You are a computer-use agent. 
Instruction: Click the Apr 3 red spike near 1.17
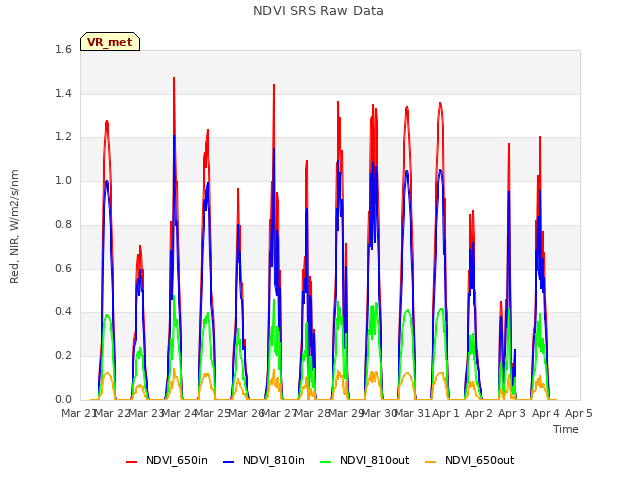[509, 144]
